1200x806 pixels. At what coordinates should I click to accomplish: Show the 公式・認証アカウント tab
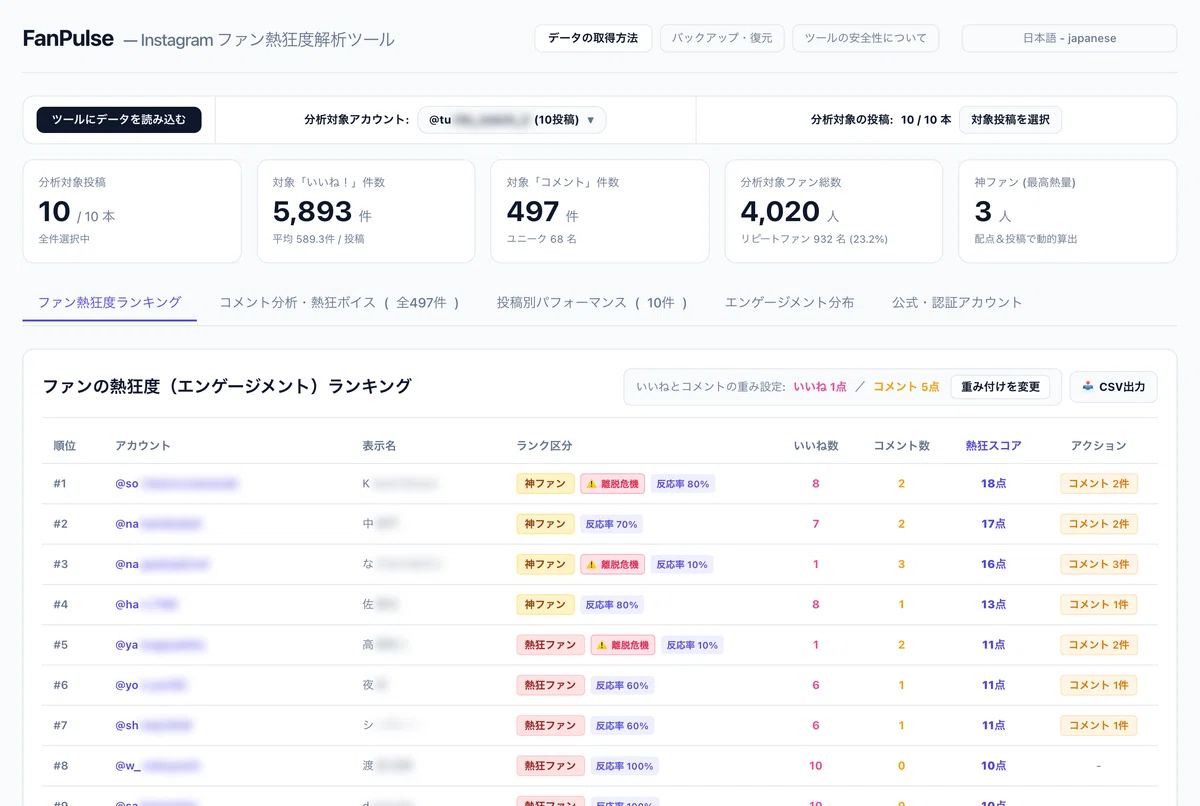point(957,302)
